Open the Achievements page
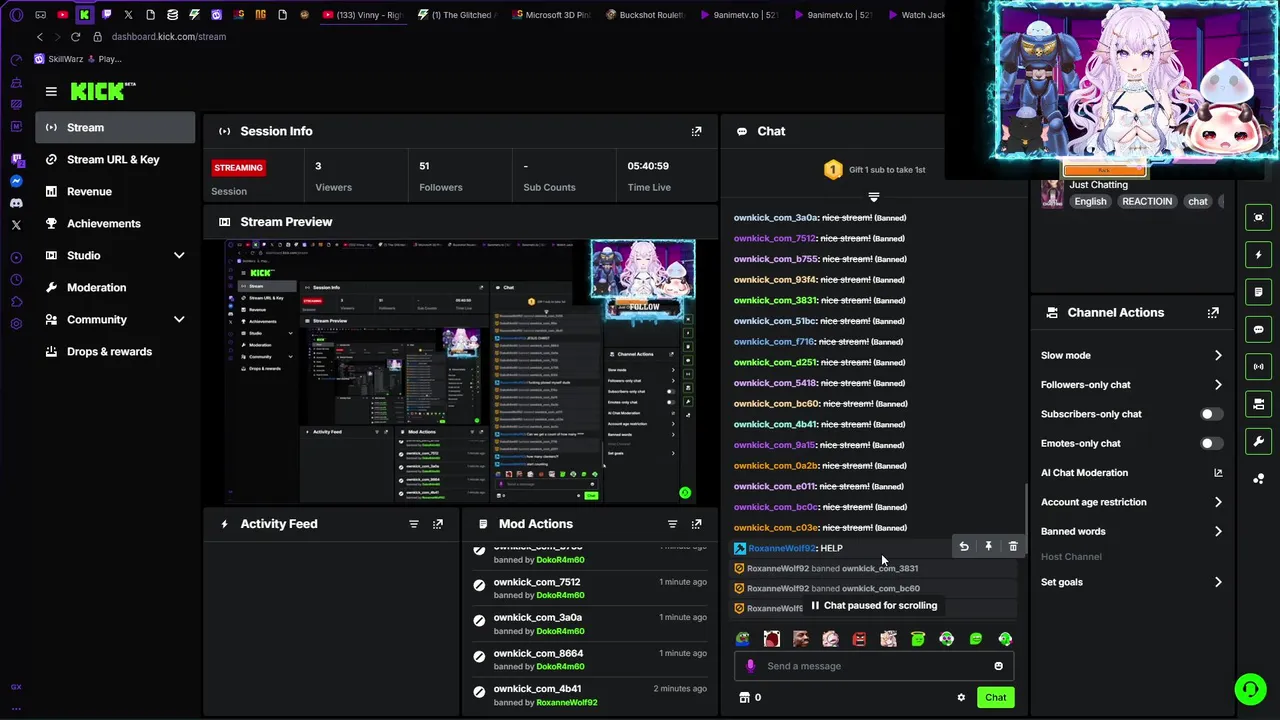The height and width of the screenshot is (720, 1280). [x=116, y=224]
